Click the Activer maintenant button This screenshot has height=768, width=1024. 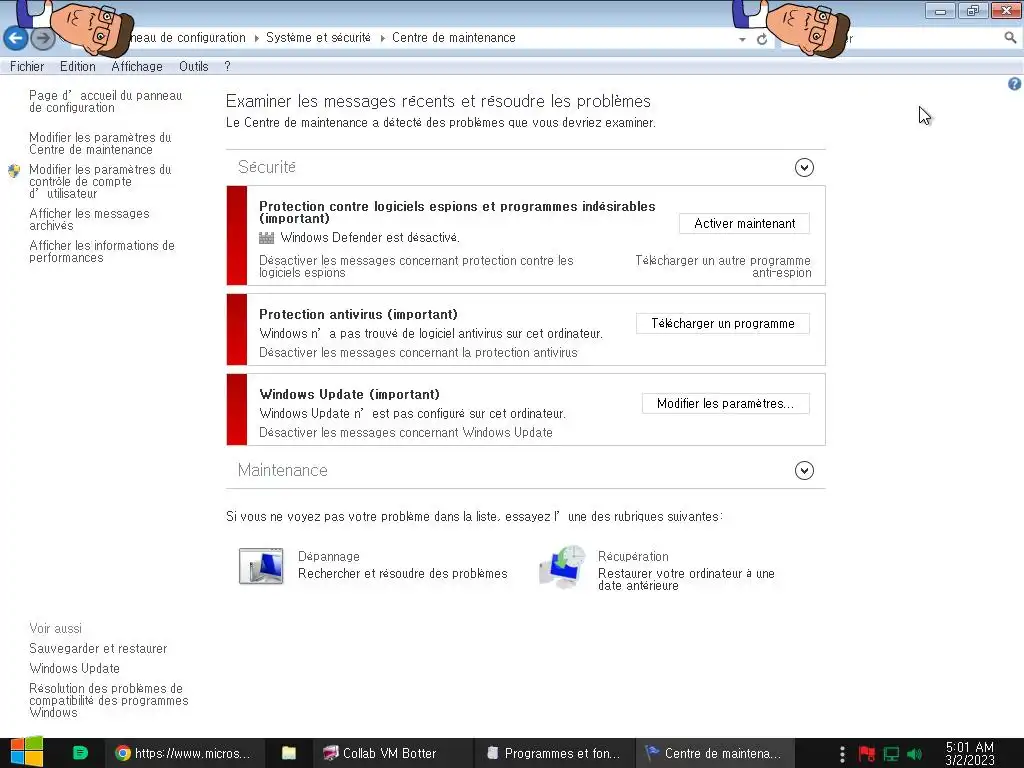(744, 223)
